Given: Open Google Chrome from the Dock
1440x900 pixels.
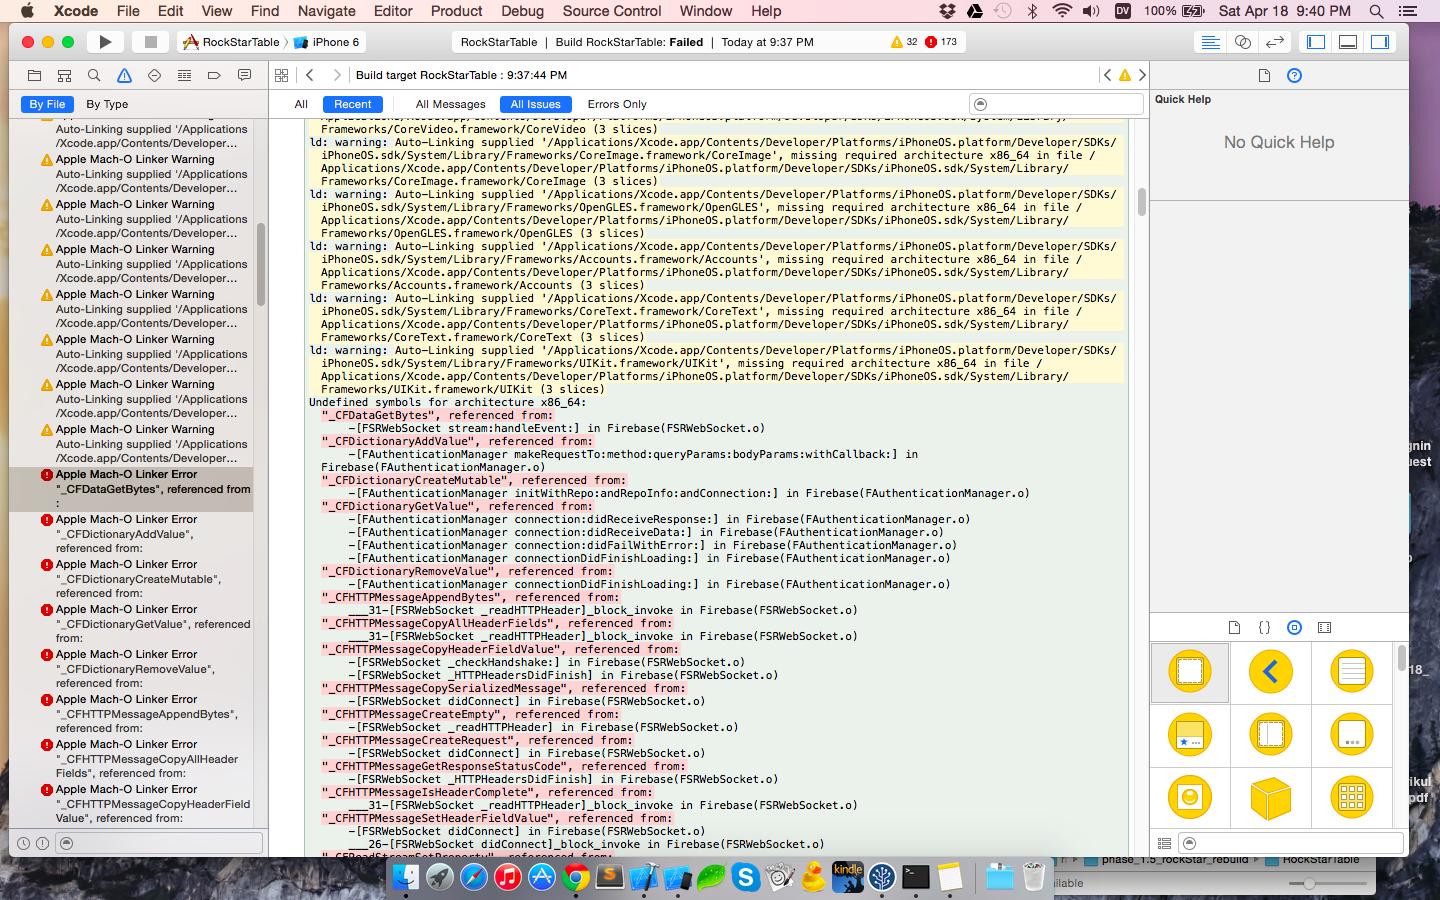Looking at the screenshot, I should (x=575, y=877).
